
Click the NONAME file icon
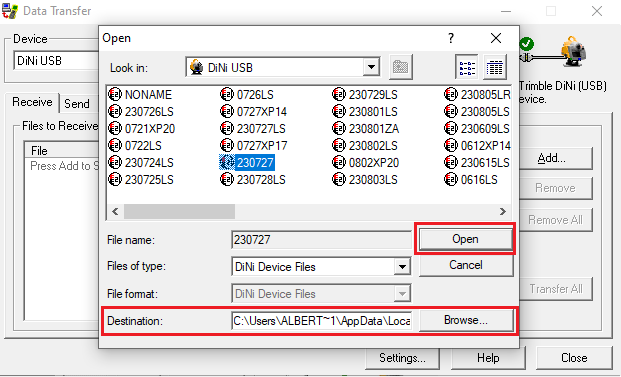click(x=115, y=95)
